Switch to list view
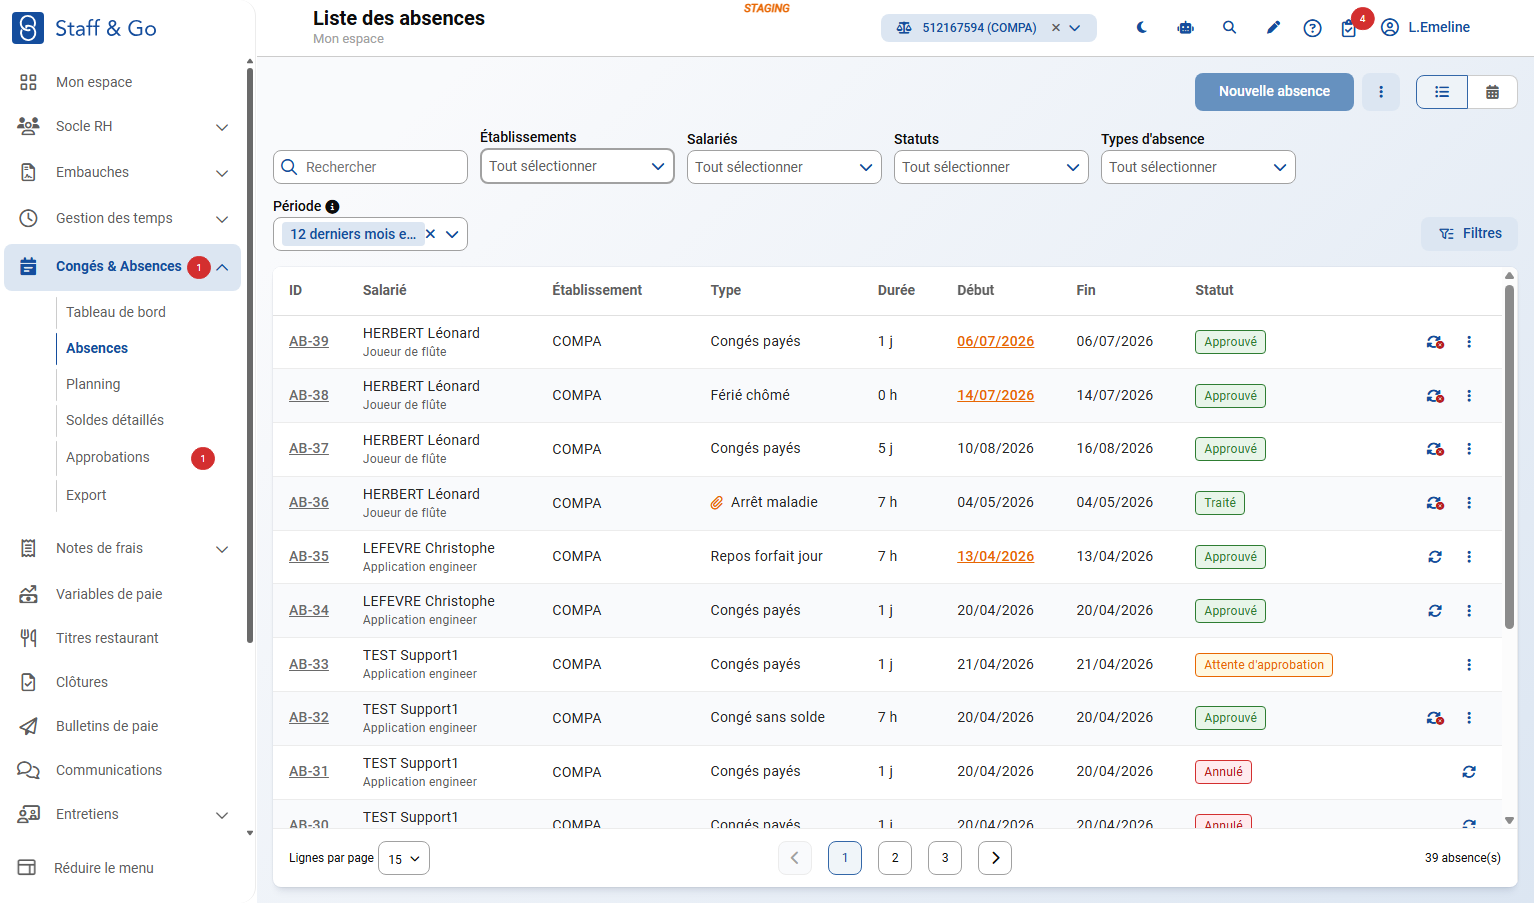1534x903 pixels. (1442, 92)
